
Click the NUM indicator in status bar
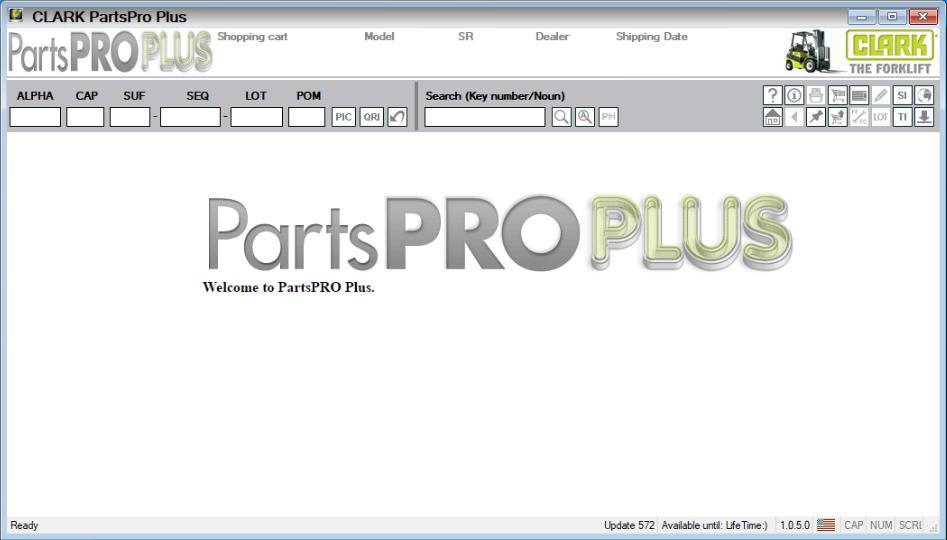coord(881,525)
